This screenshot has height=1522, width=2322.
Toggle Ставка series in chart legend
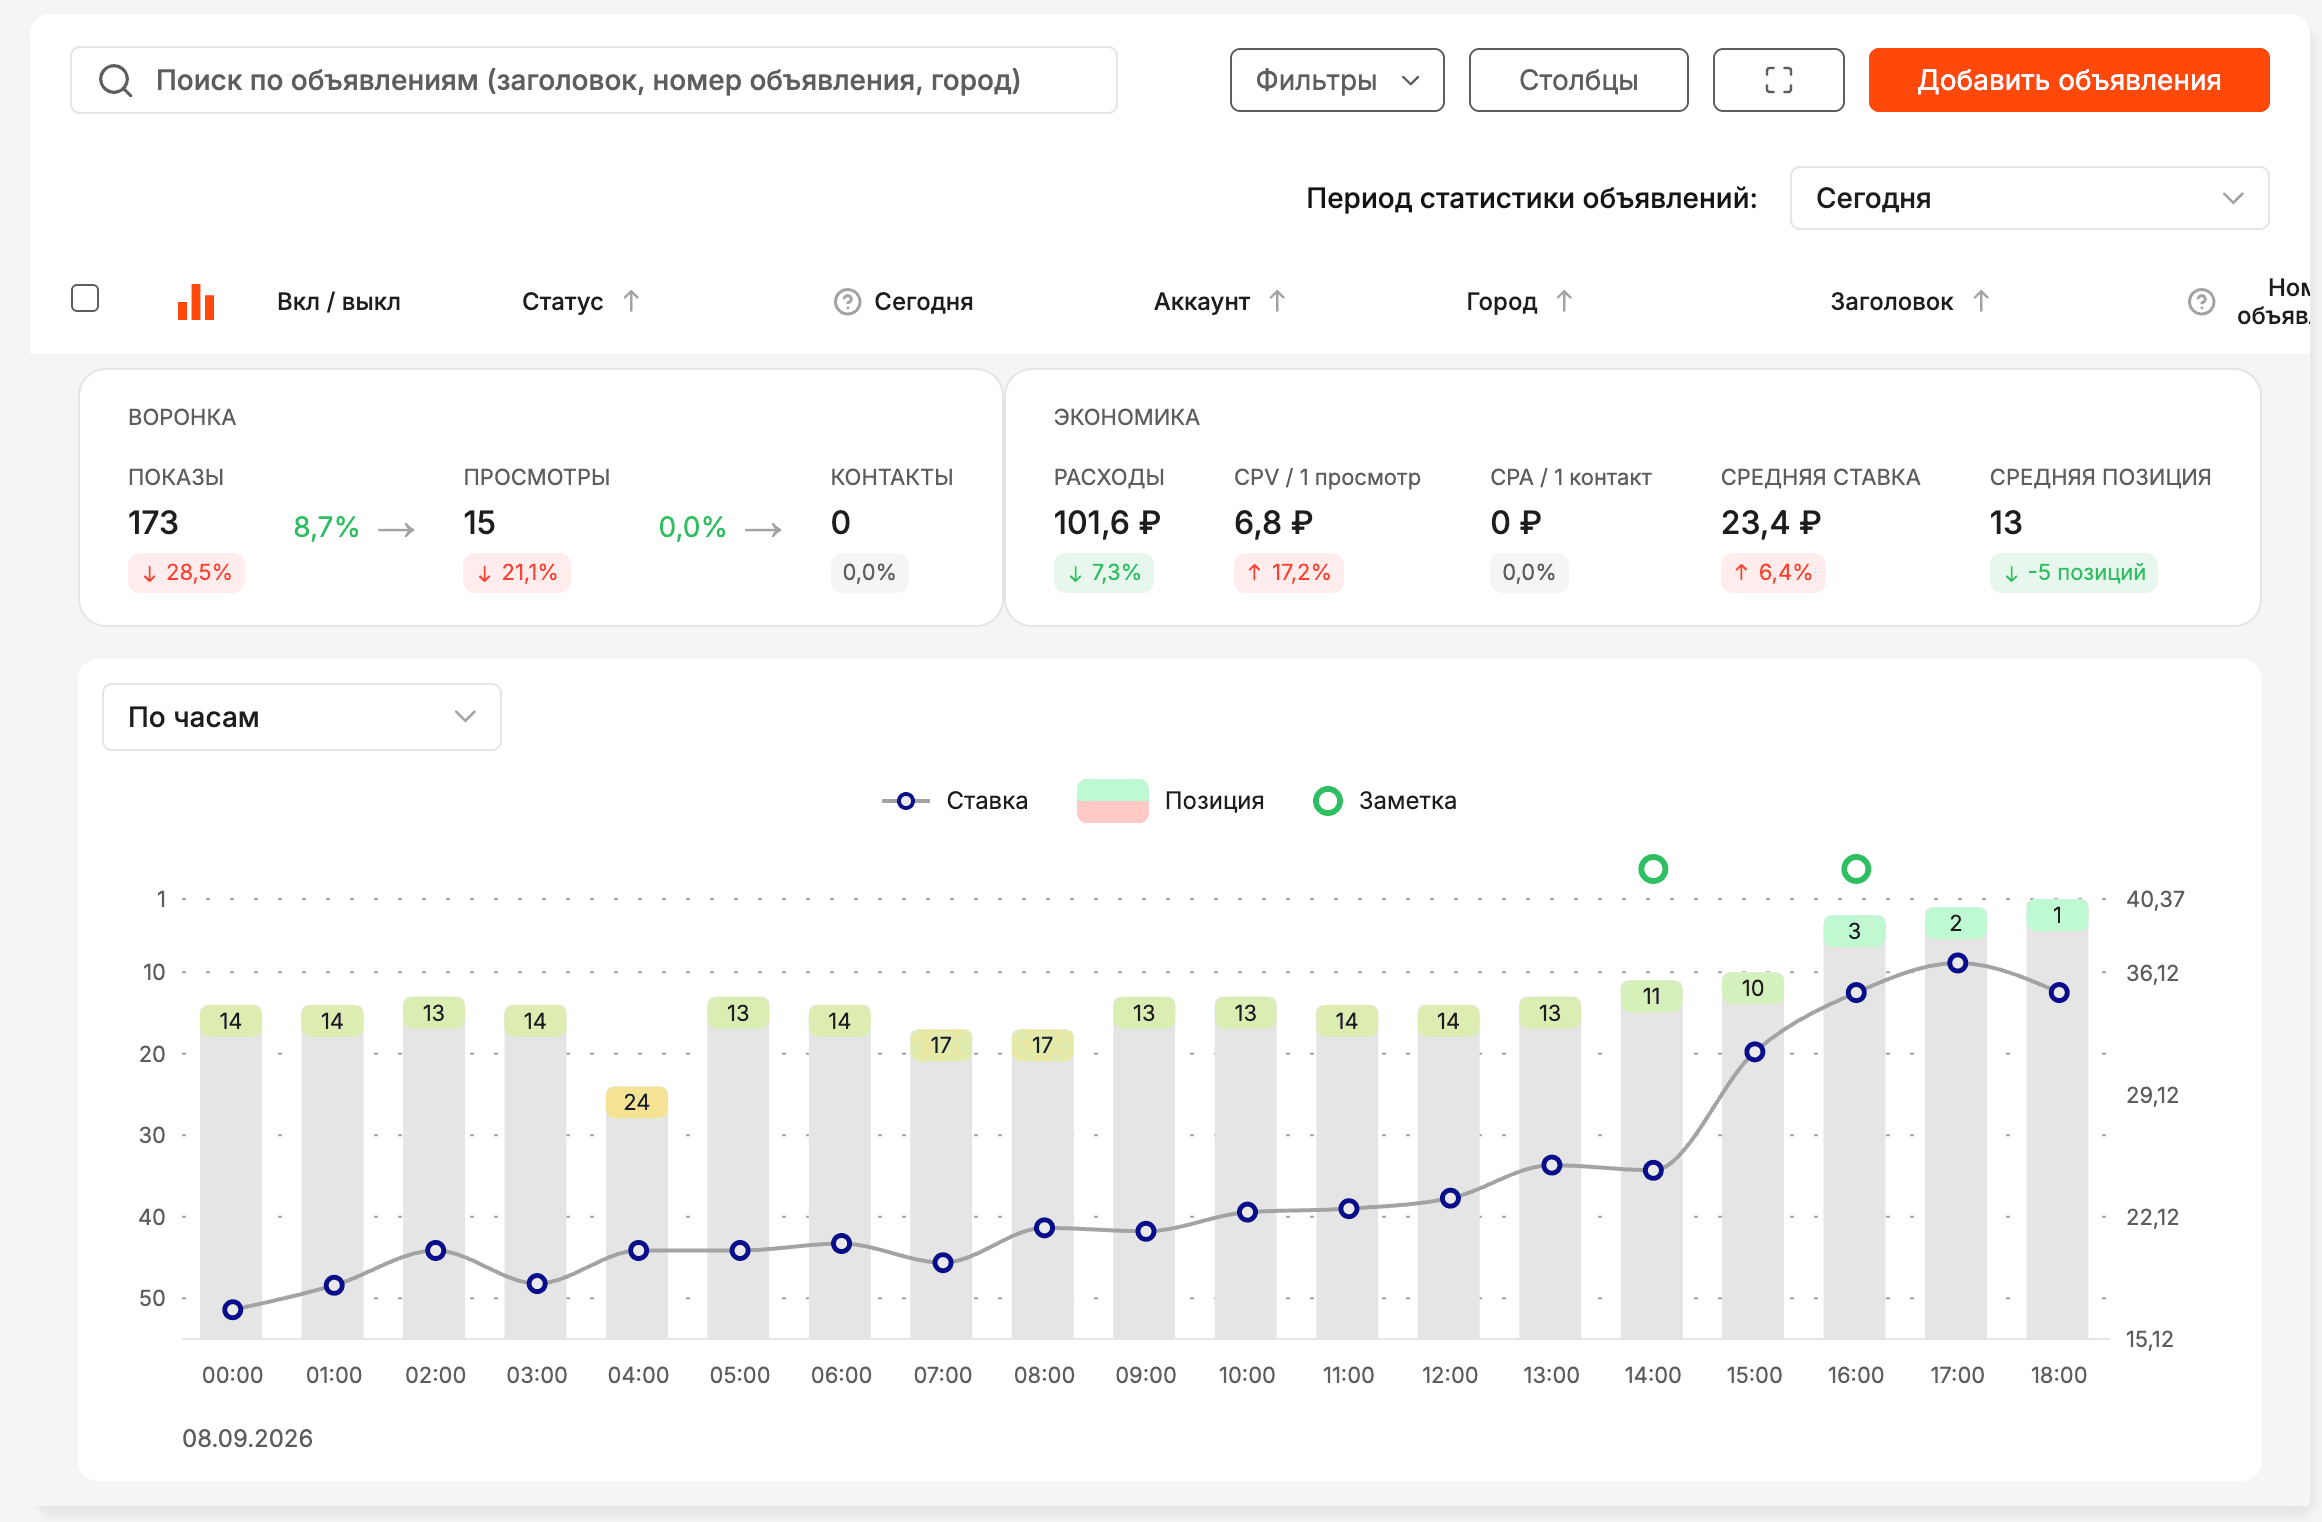point(955,801)
